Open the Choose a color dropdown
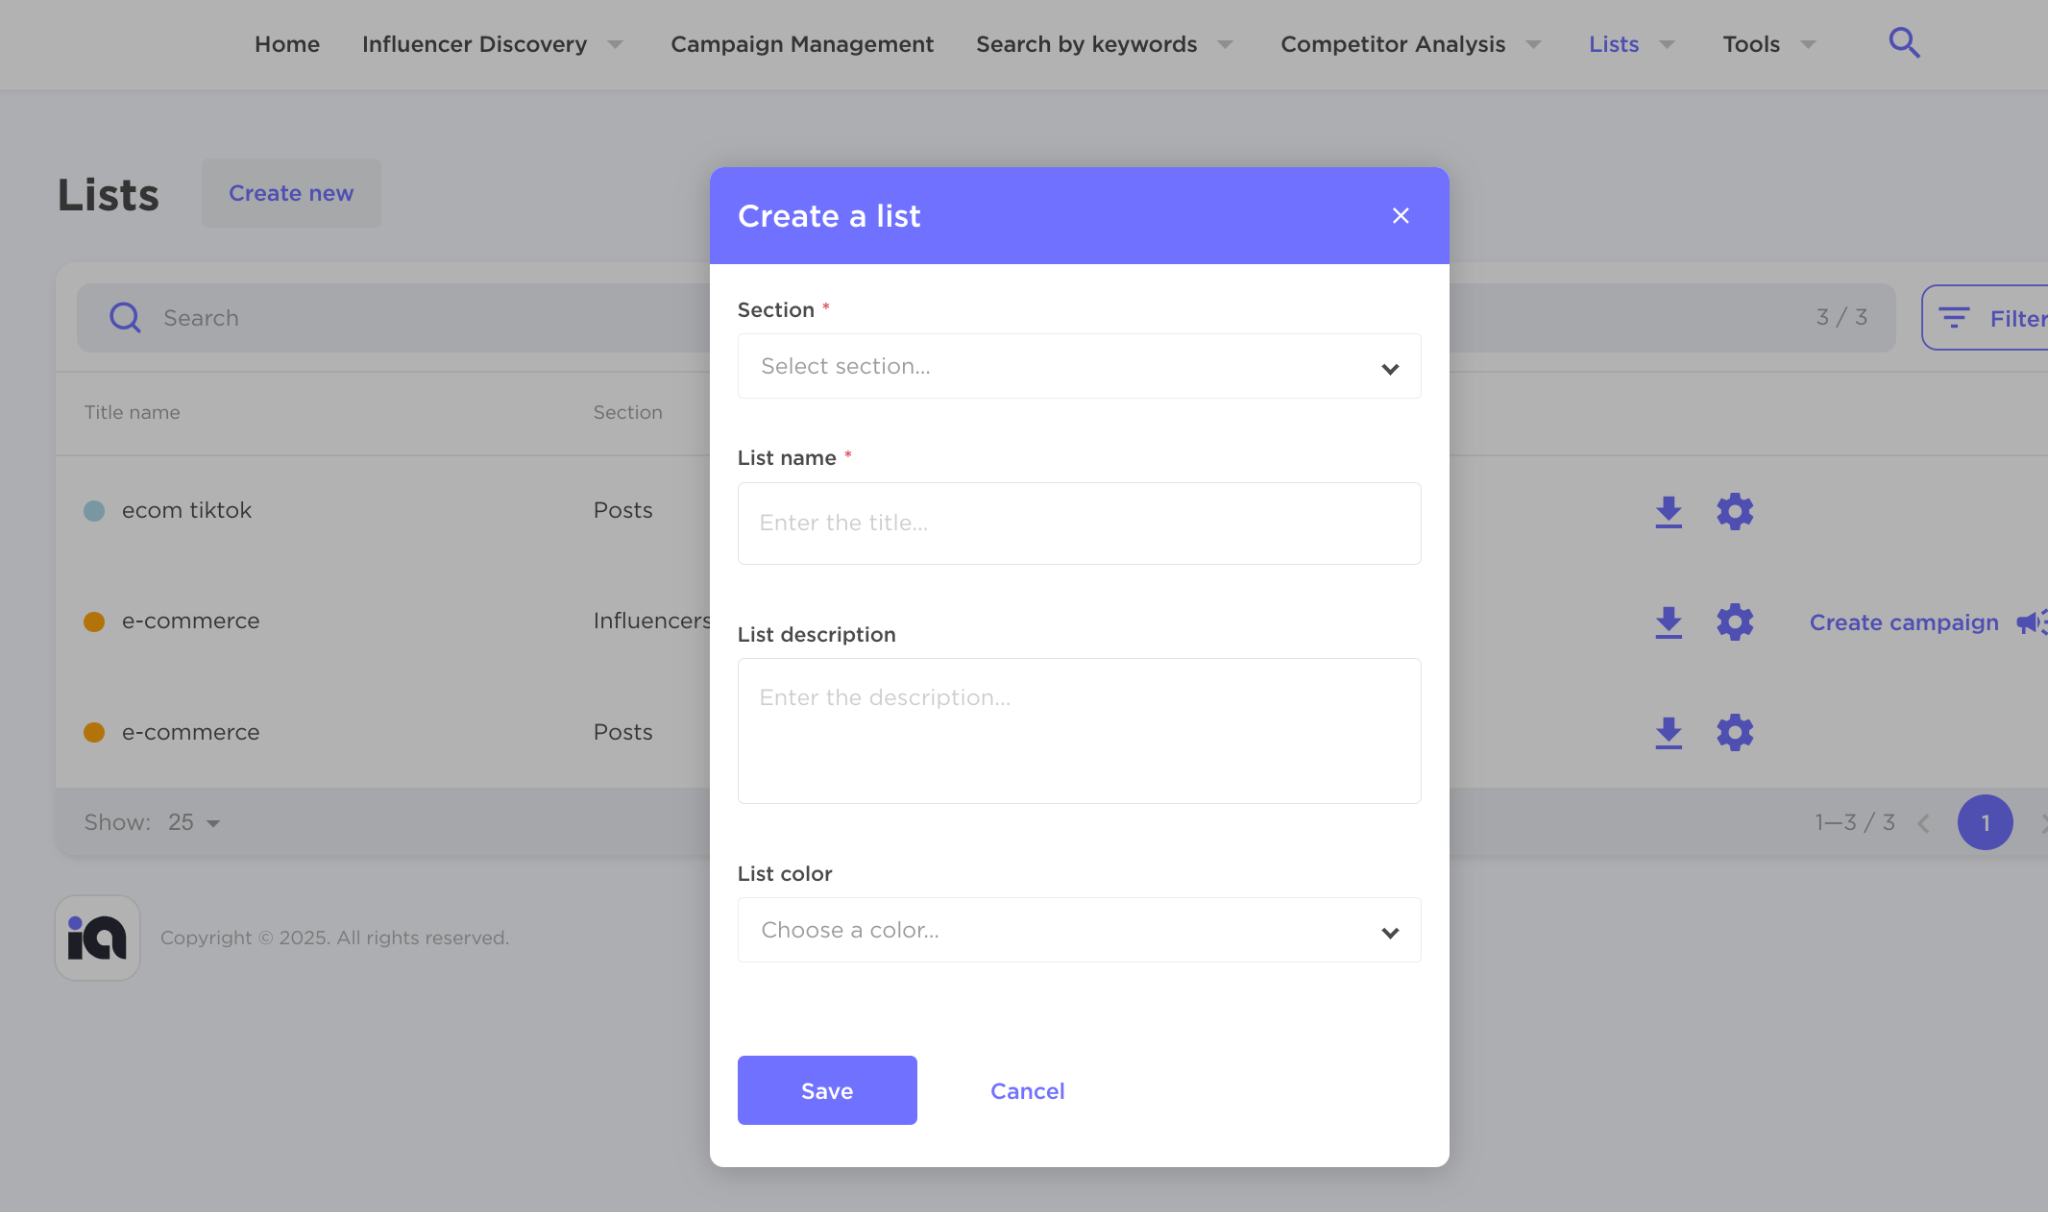 pos(1078,931)
